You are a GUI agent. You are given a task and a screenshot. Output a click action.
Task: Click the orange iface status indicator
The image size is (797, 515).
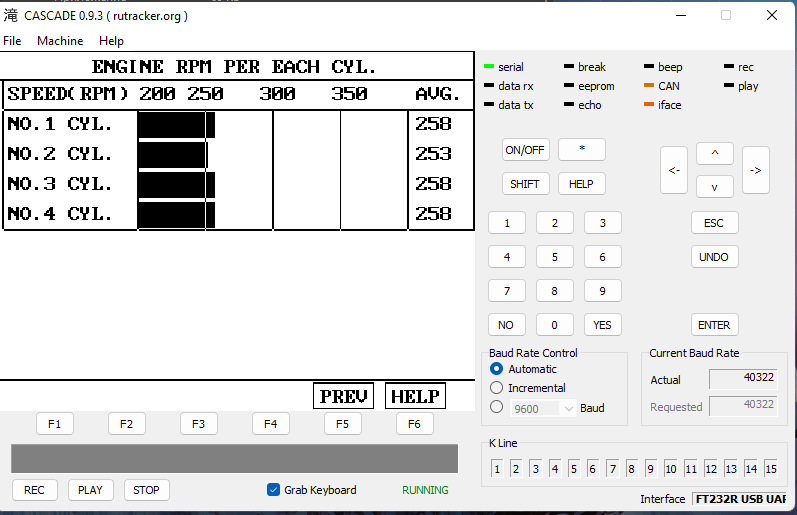pos(648,105)
